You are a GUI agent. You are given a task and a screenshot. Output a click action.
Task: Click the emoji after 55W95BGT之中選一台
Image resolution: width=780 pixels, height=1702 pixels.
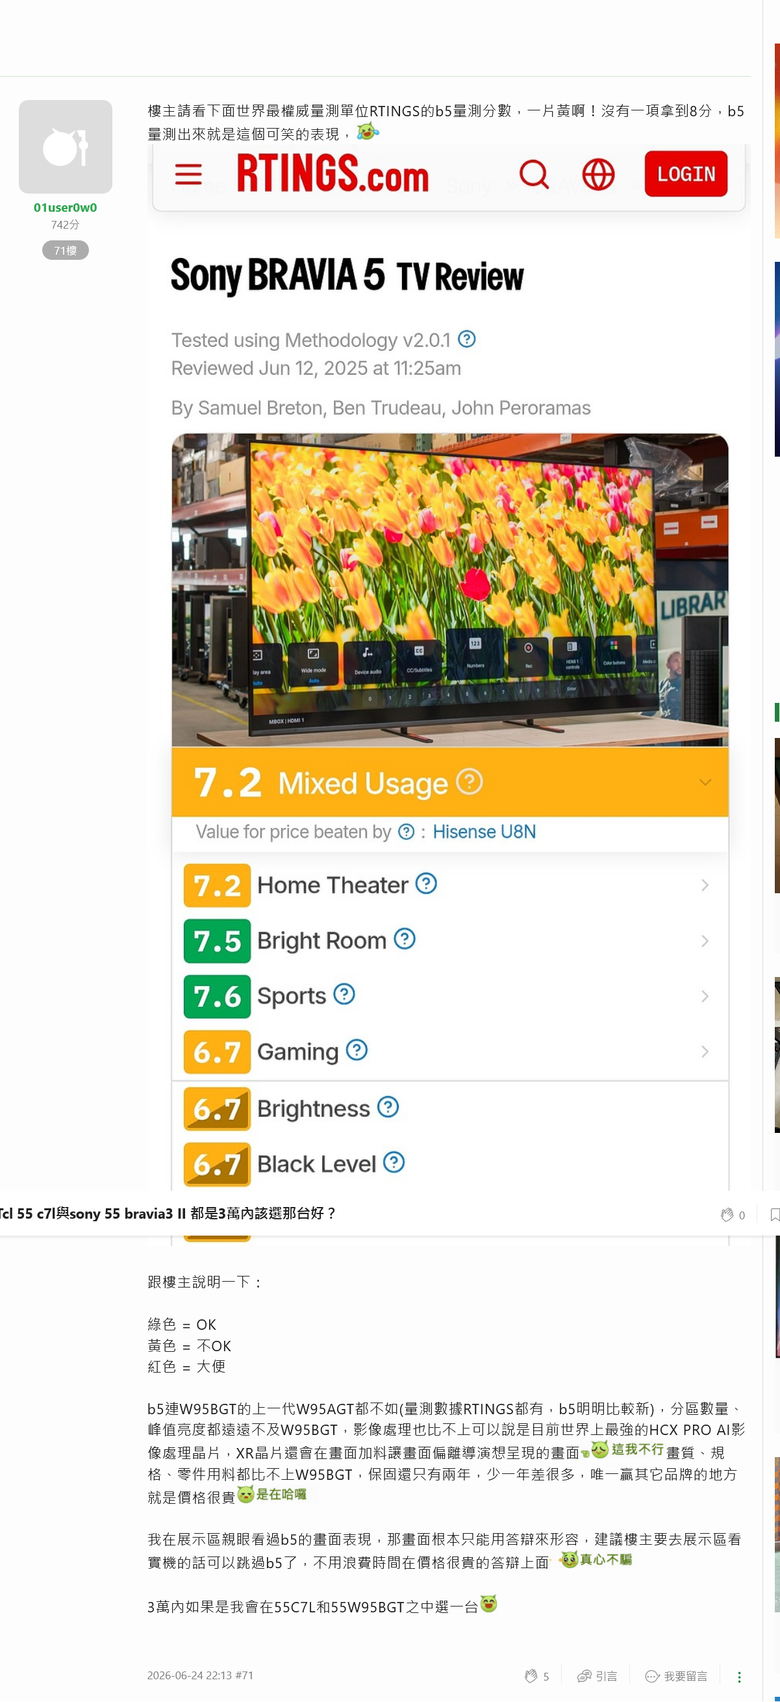[489, 1604]
